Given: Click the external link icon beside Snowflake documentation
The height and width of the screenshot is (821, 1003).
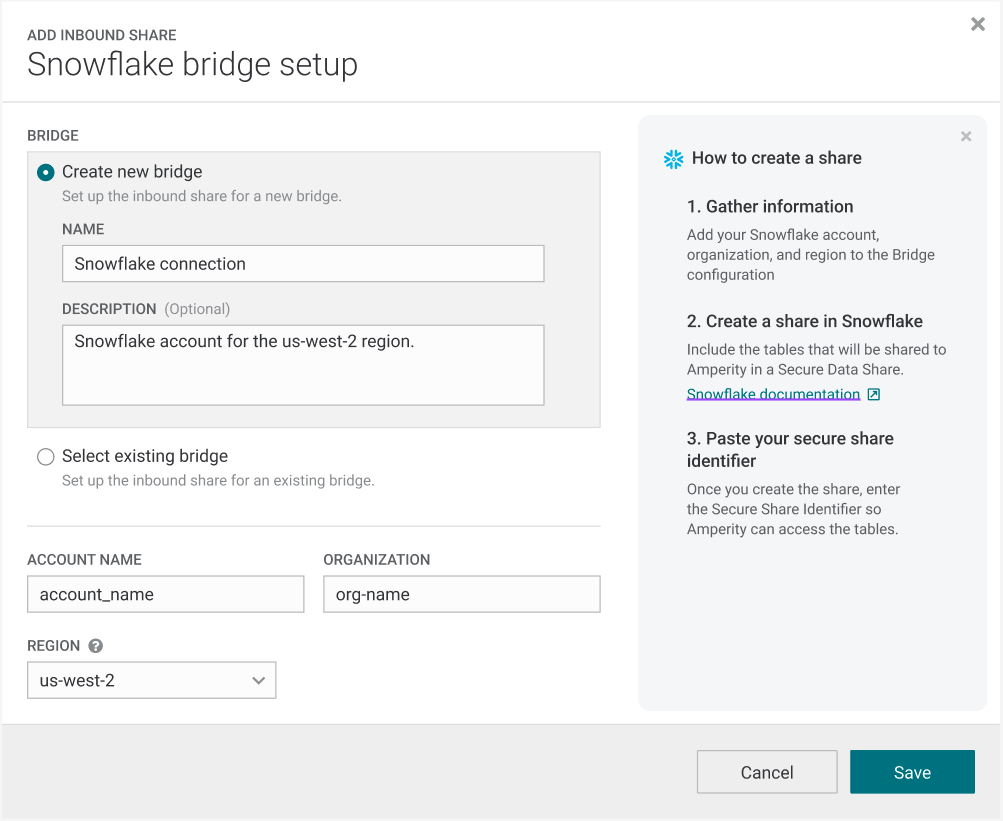Looking at the screenshot, I should [x=873, y=395].
